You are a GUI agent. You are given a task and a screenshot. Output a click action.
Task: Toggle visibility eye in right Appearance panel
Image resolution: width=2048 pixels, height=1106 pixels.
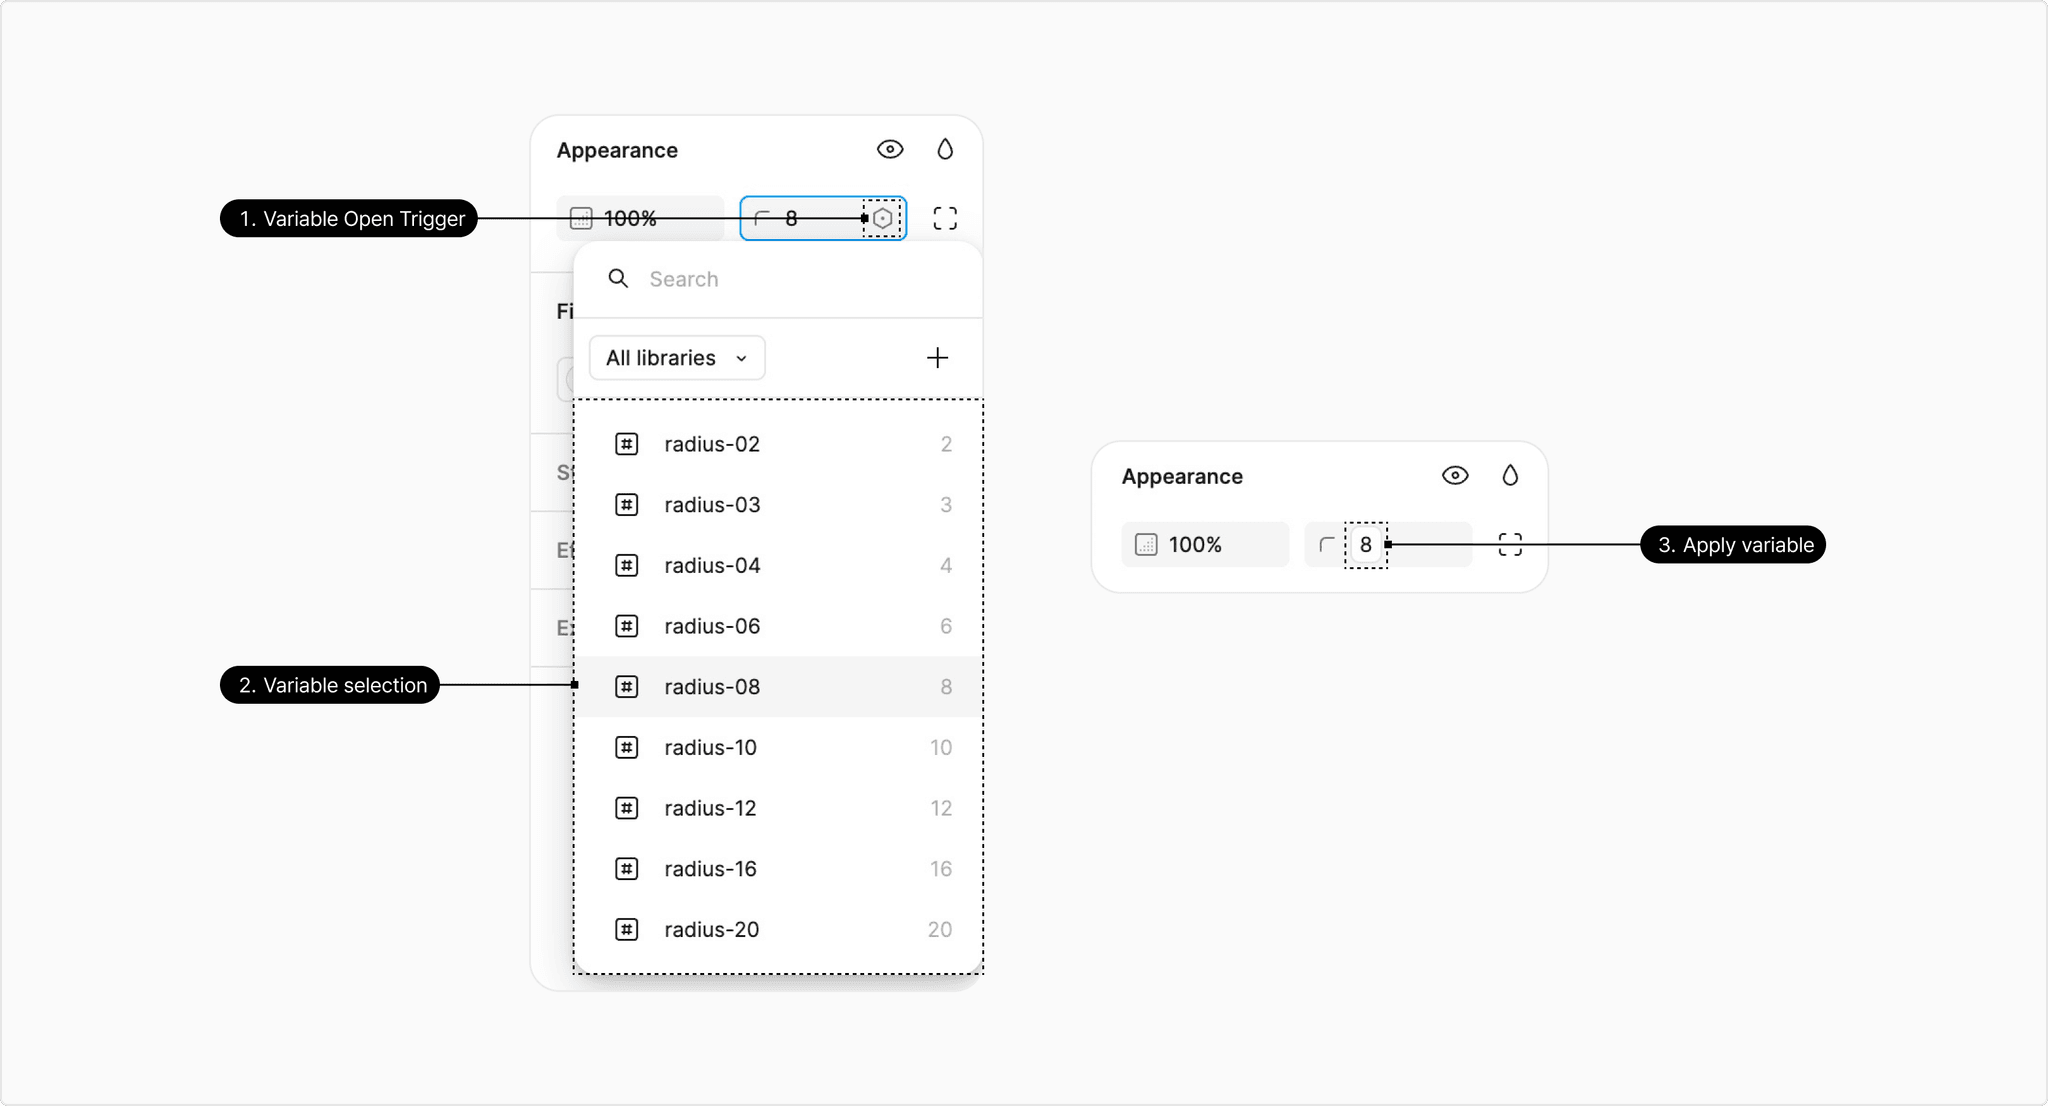[1455, 476]
